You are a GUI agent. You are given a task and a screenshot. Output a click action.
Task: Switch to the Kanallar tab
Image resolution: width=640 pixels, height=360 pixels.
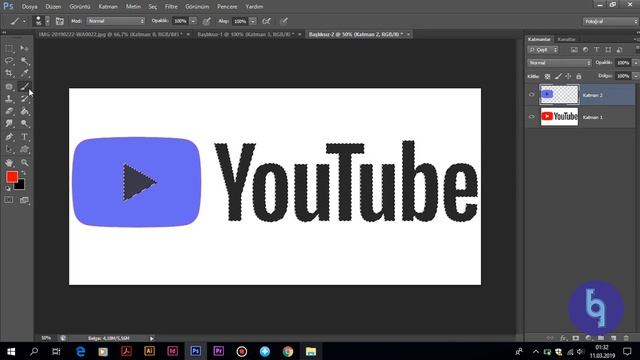click(567, 39)
